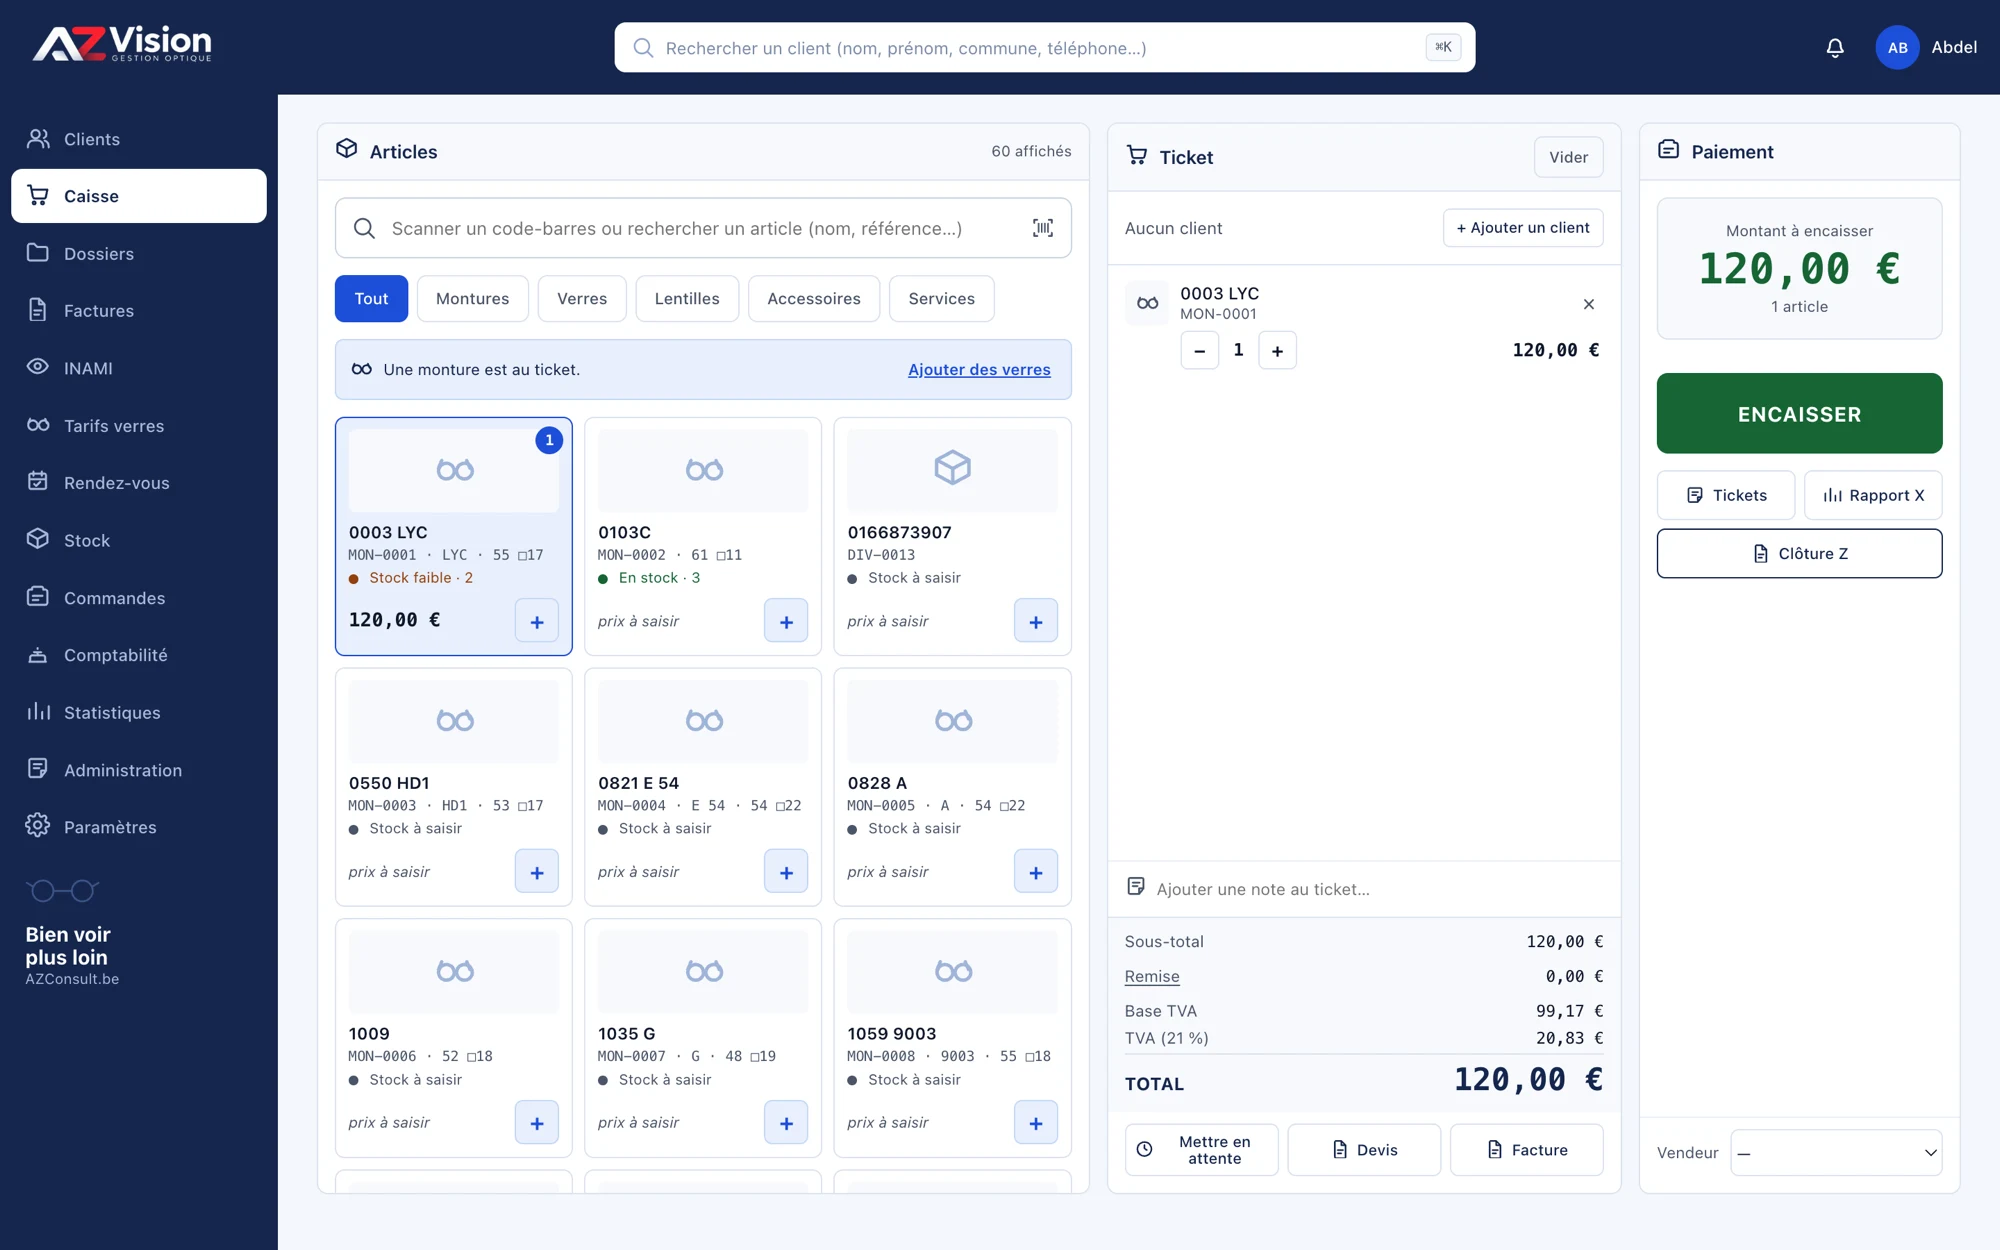Open the notifications bell
The width and height of the screenshot is (2000, 1250).
1835,48
